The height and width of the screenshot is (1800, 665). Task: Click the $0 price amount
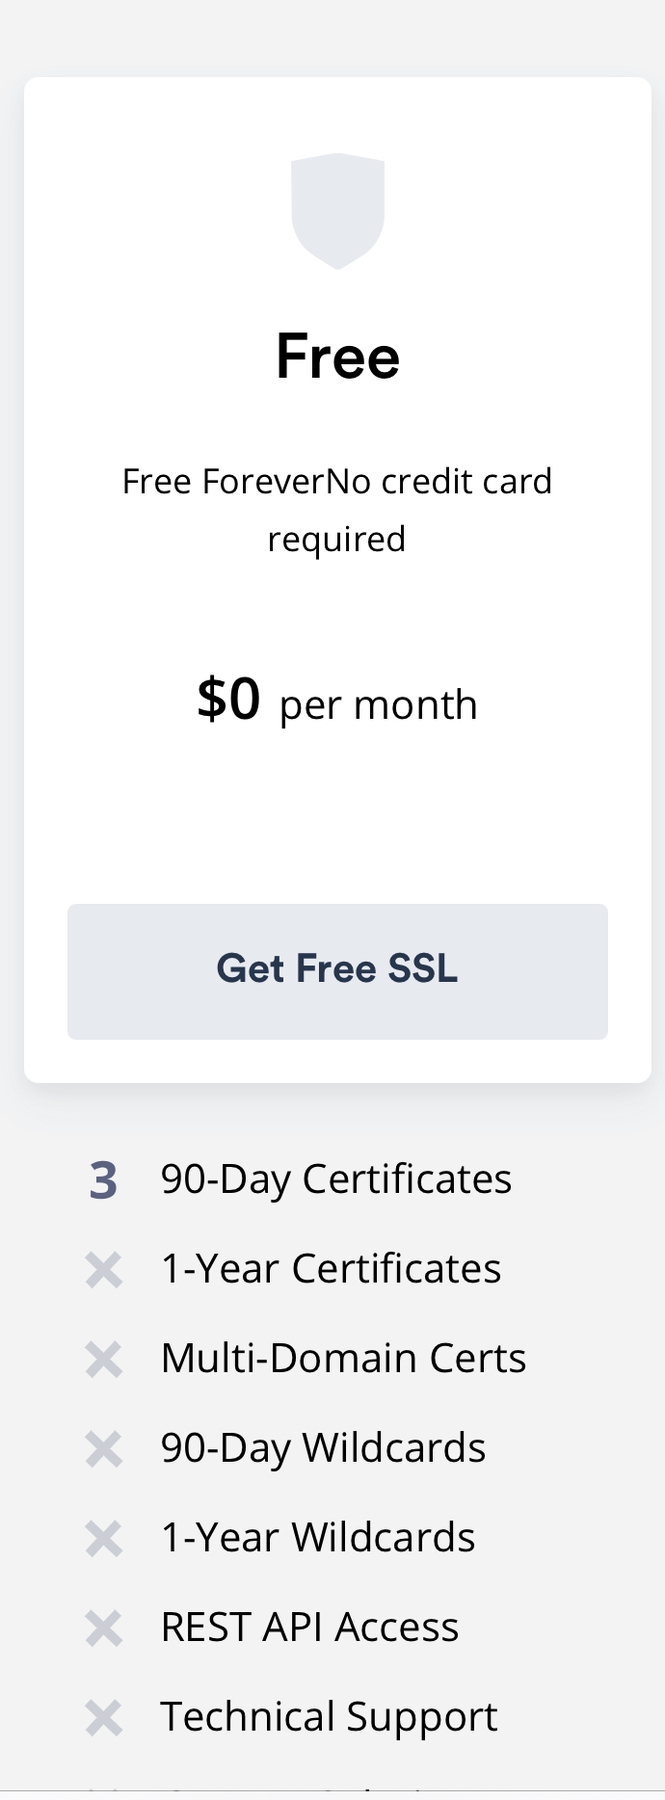(229, 699)
